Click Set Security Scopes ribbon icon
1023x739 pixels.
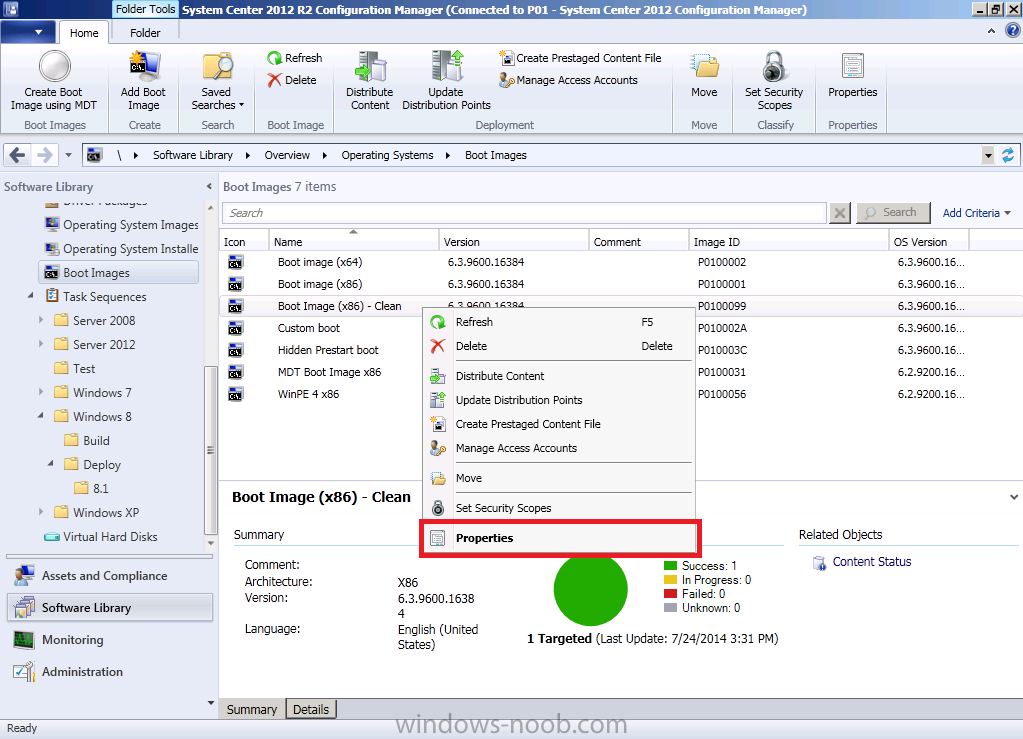774,67
